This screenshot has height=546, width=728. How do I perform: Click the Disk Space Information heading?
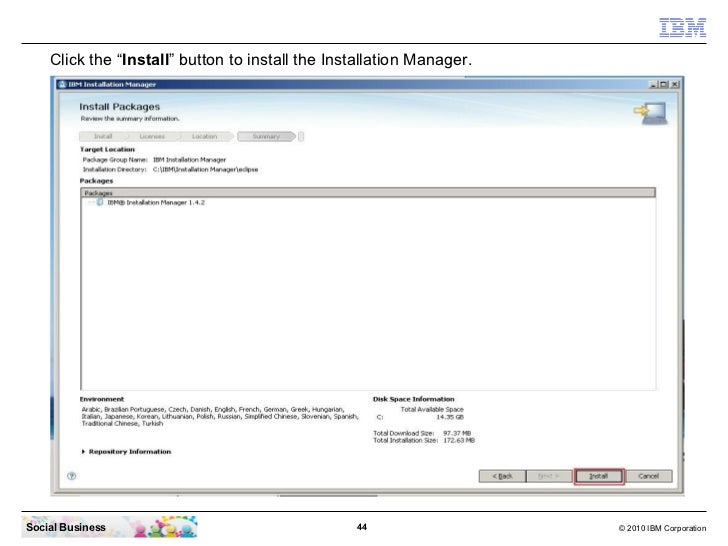tap(414, 399)
